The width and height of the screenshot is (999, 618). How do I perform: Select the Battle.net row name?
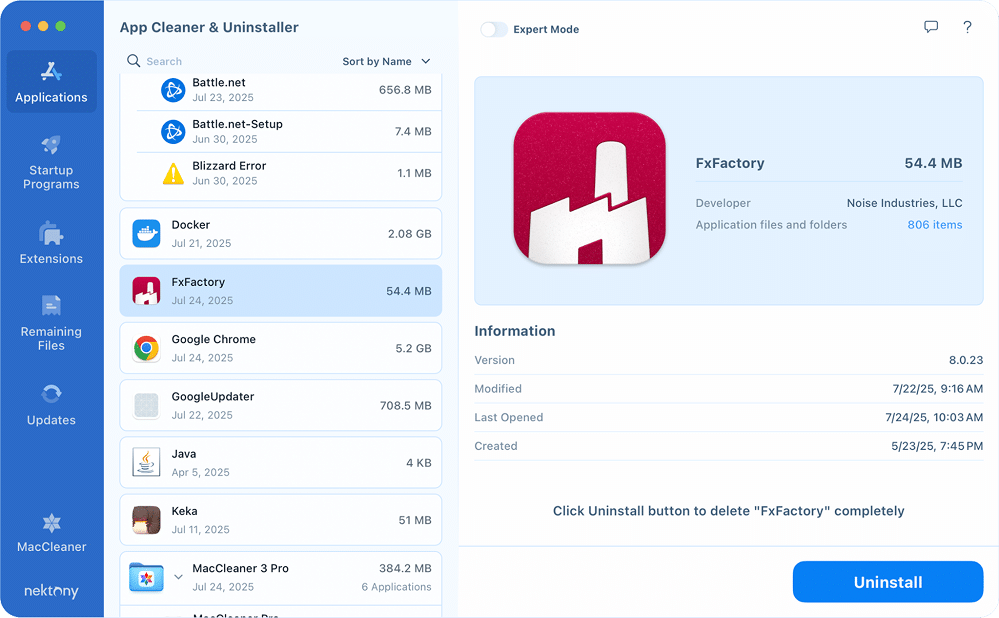click(219, 82)
